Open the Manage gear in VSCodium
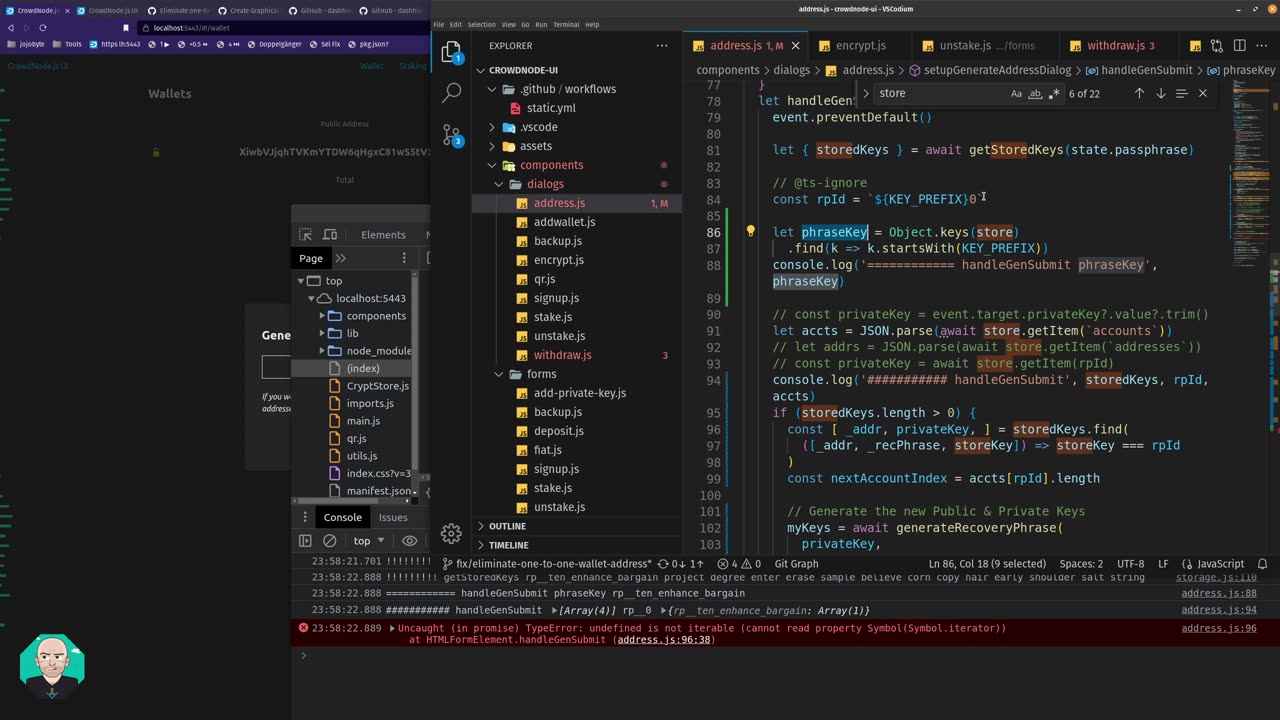1280x720 pixels. click(x=451, y=533)
